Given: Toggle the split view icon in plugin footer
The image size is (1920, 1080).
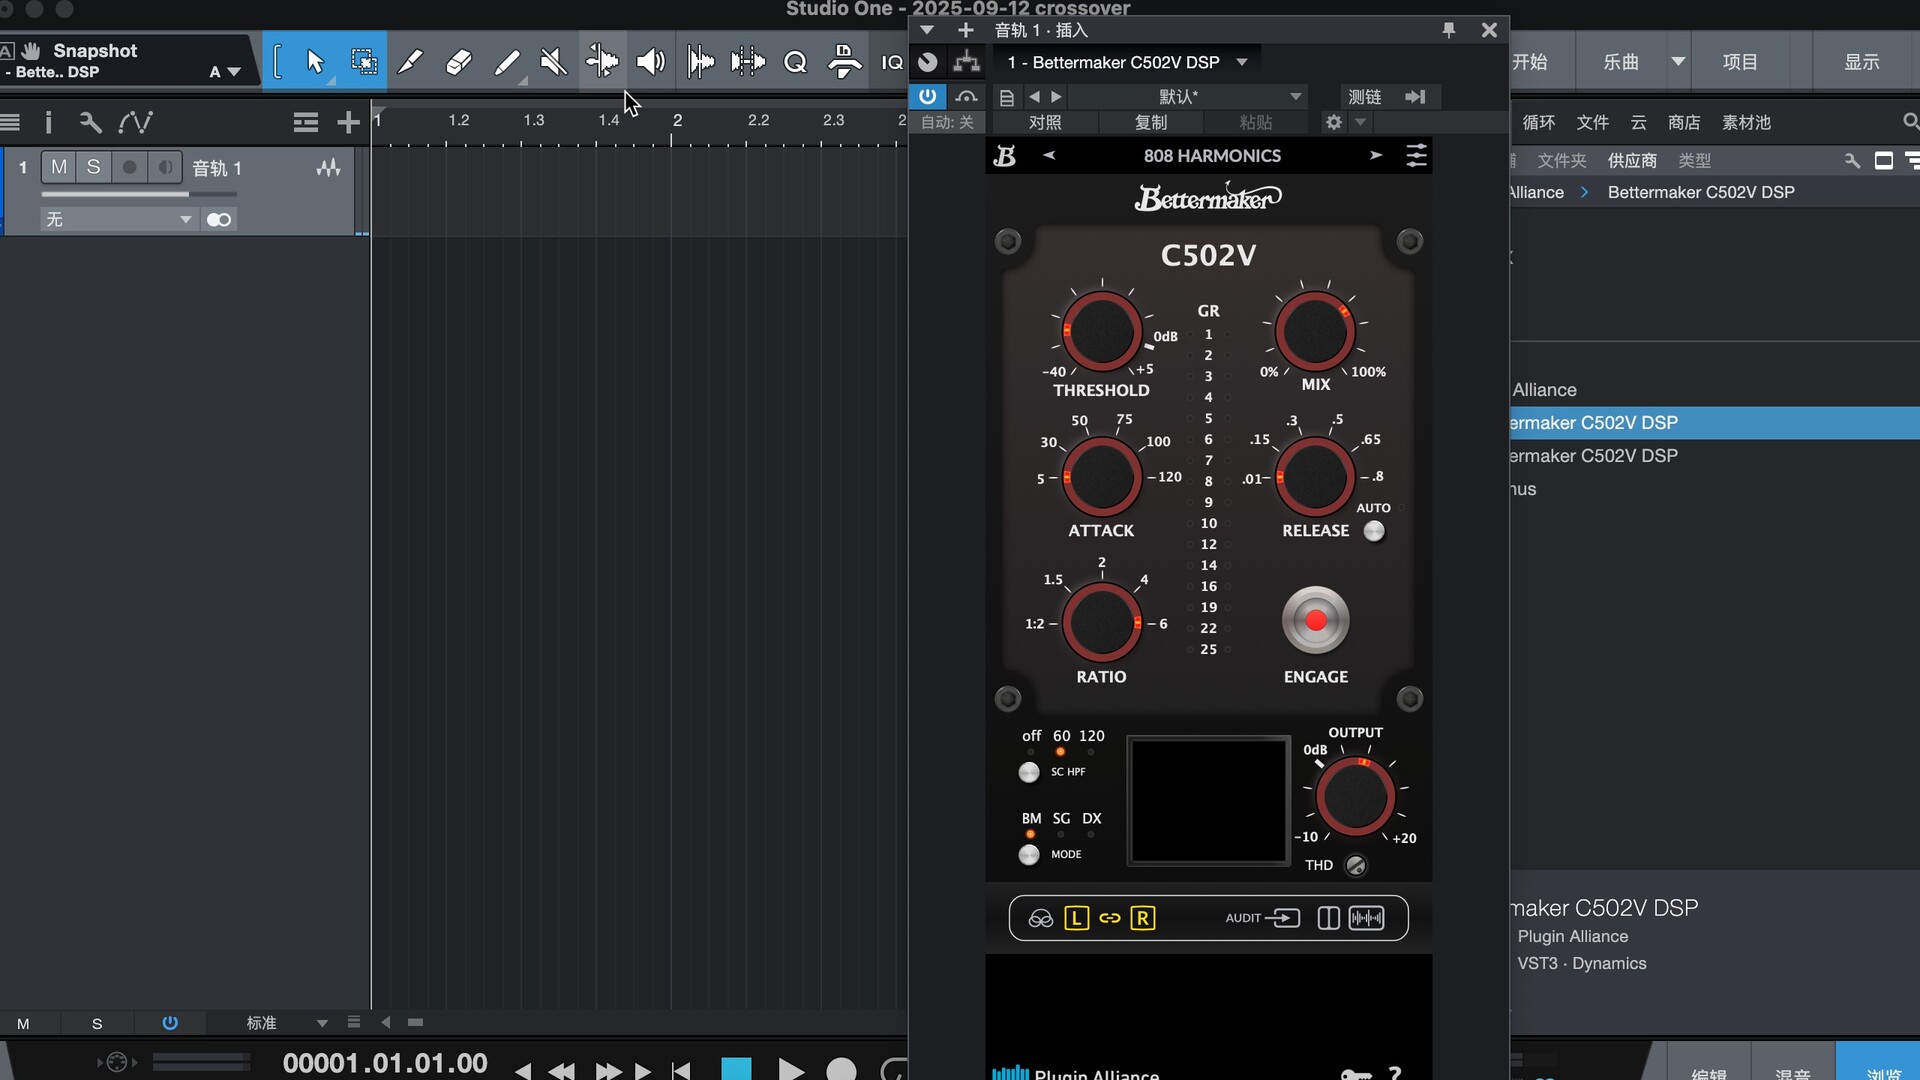Looking at the screenshot, I should point(1328,918).
